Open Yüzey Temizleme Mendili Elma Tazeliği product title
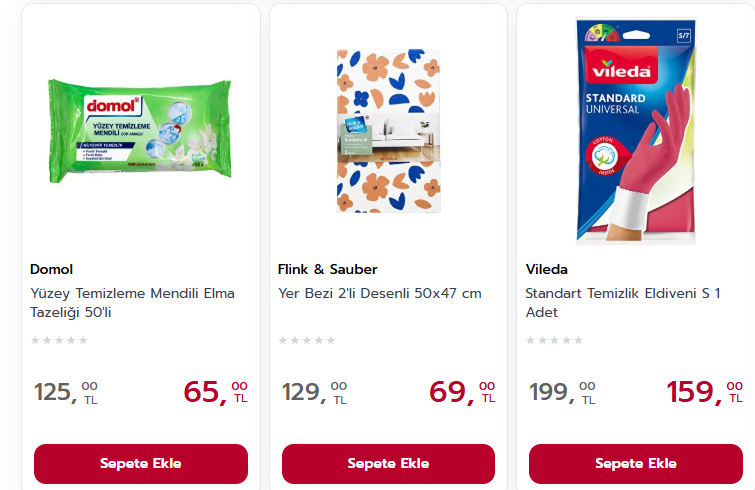755x490 pixels. tap(132, 302)
